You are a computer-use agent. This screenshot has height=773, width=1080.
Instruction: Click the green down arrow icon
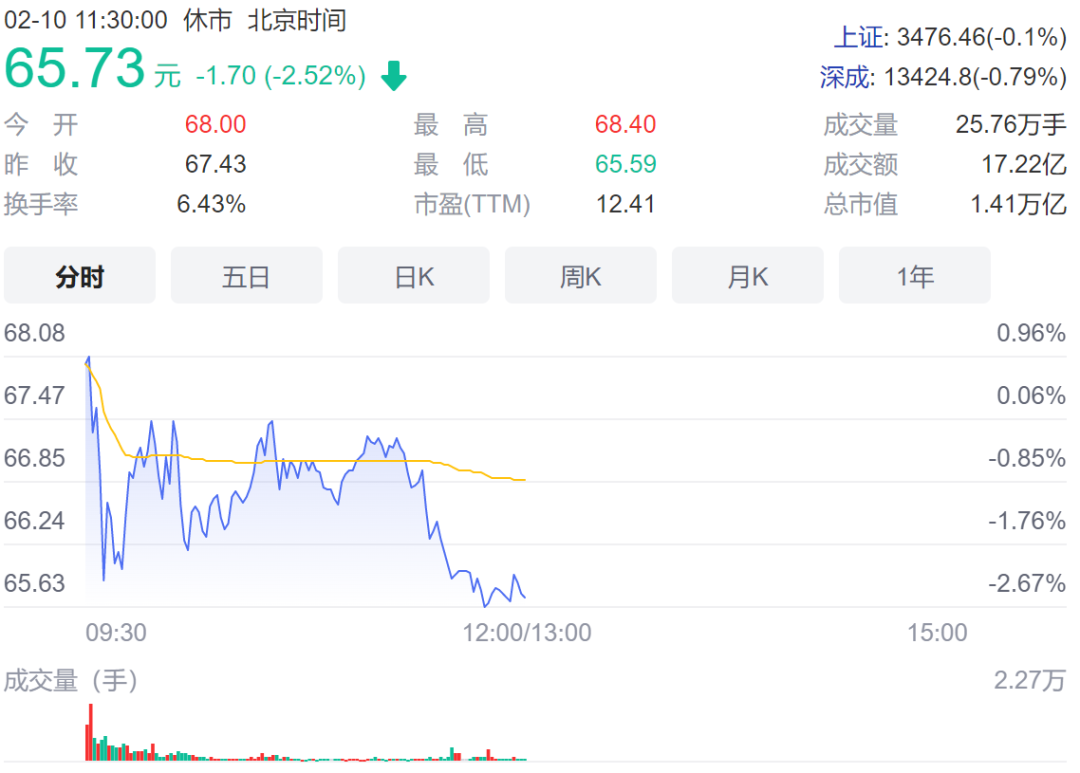click(393, 72)
